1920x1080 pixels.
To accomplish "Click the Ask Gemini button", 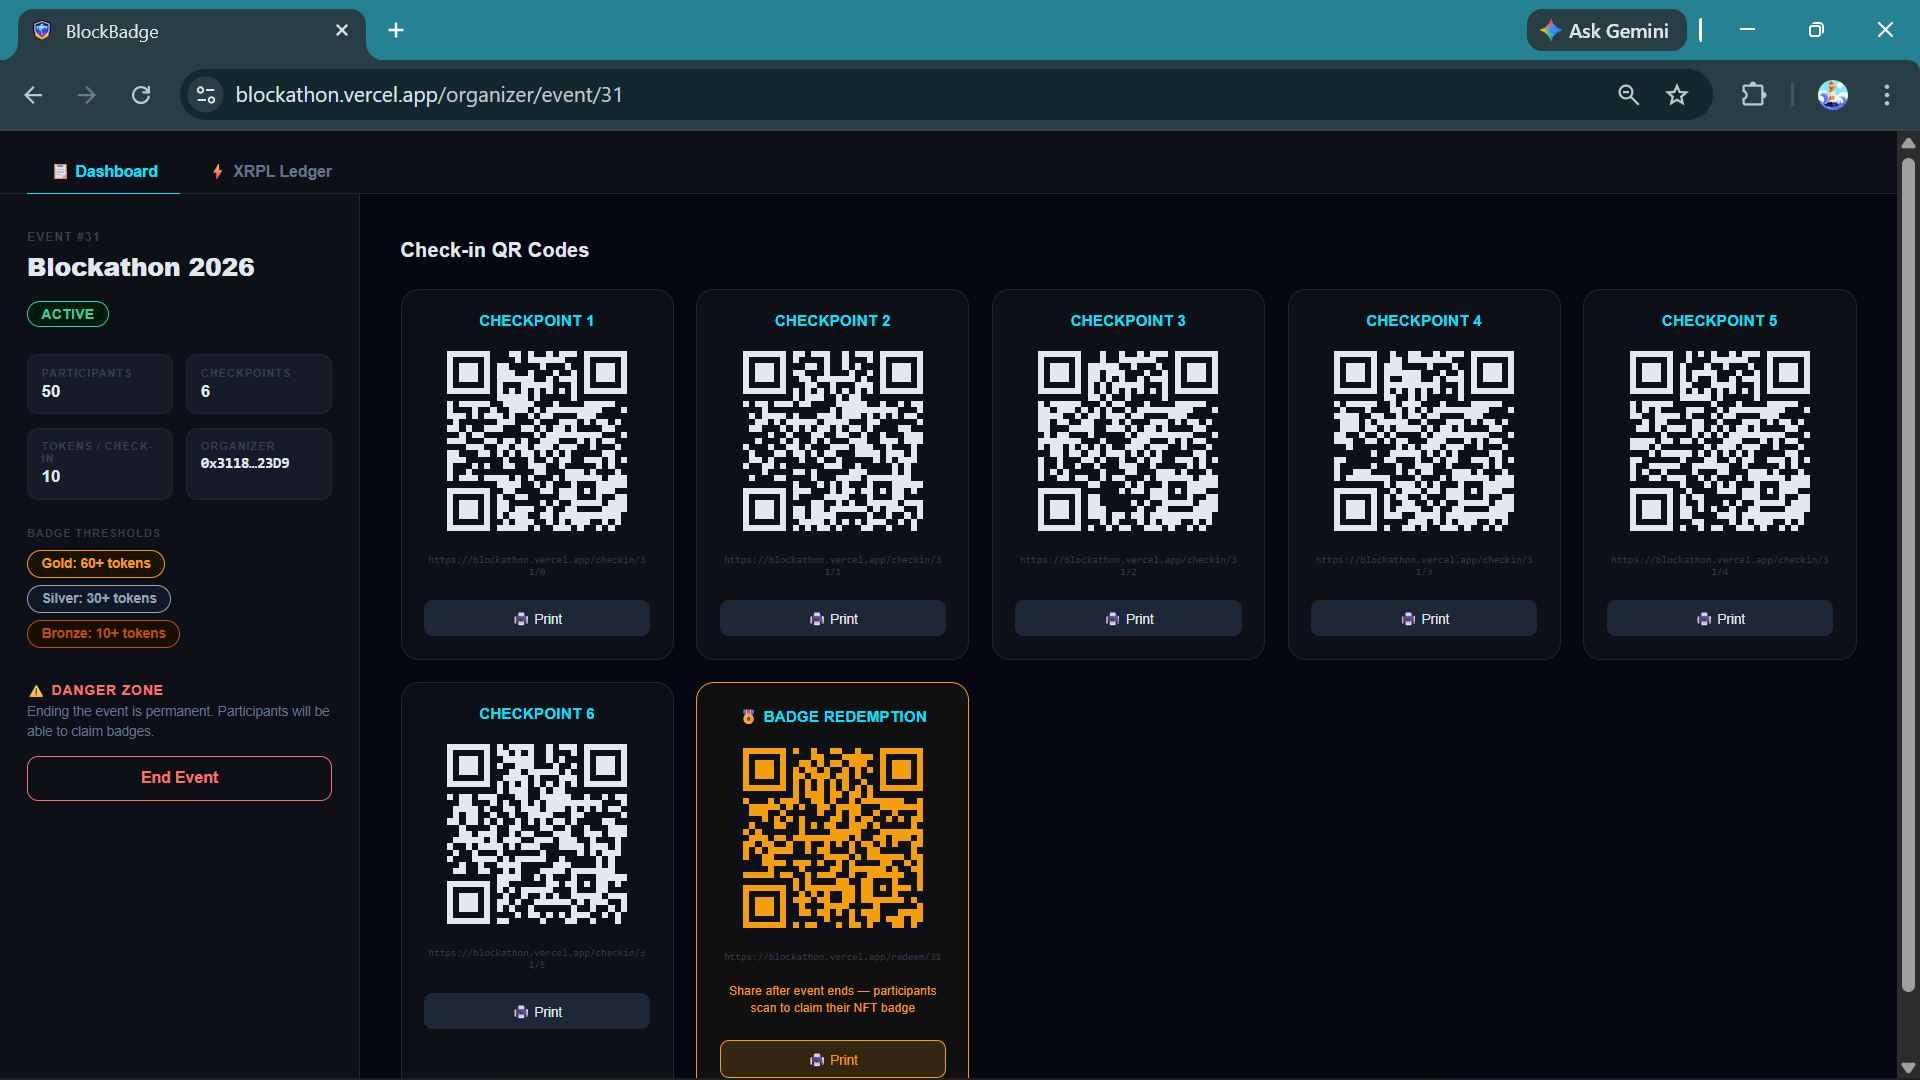I will click(x=1606, y=30).
